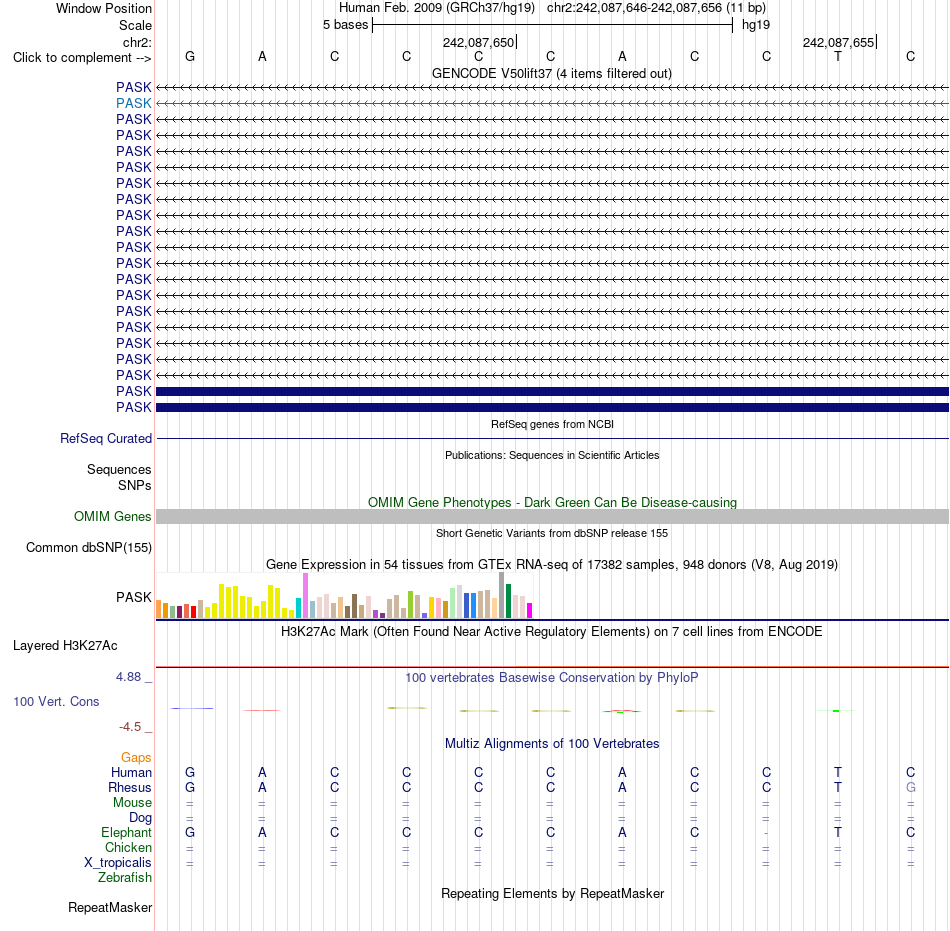This screenshot has height=931, width=950.
Task: Click the grayed G in the Rhesus row
Action: pyautogui.click(x=910, y=787)
